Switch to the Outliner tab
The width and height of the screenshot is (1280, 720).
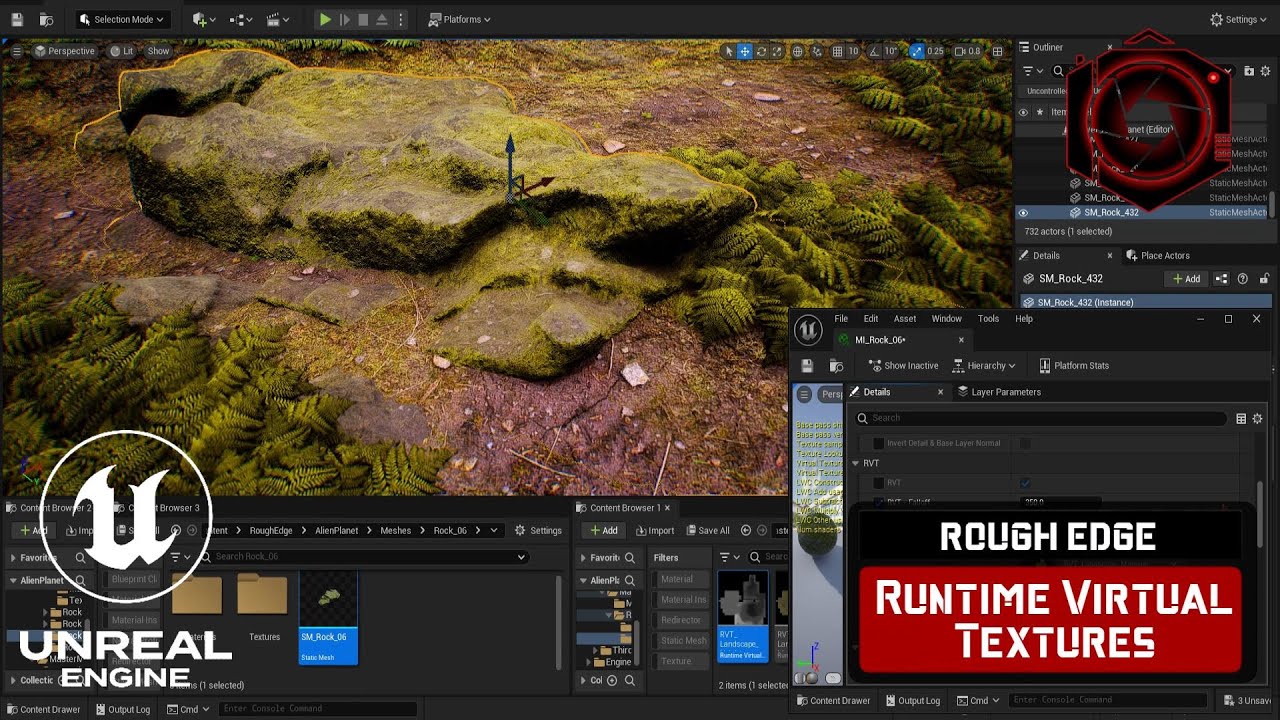1048,47
